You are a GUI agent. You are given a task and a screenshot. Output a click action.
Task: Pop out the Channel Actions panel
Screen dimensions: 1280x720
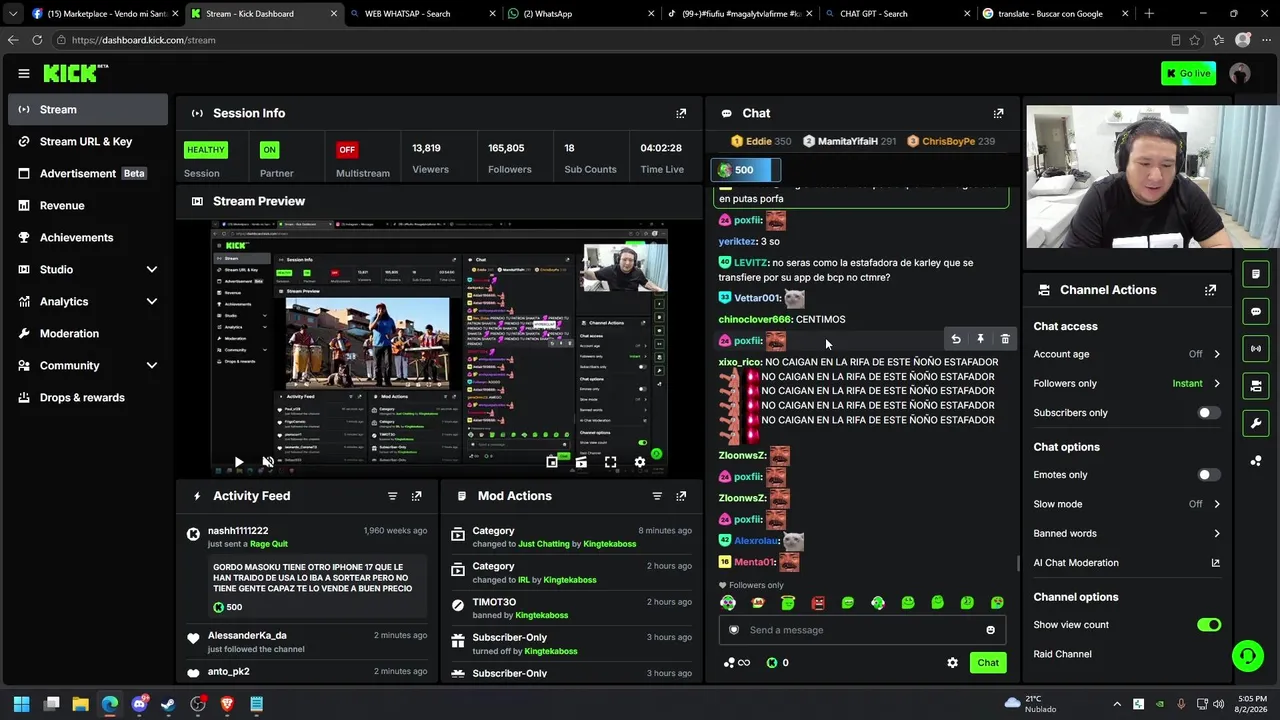1210,290
